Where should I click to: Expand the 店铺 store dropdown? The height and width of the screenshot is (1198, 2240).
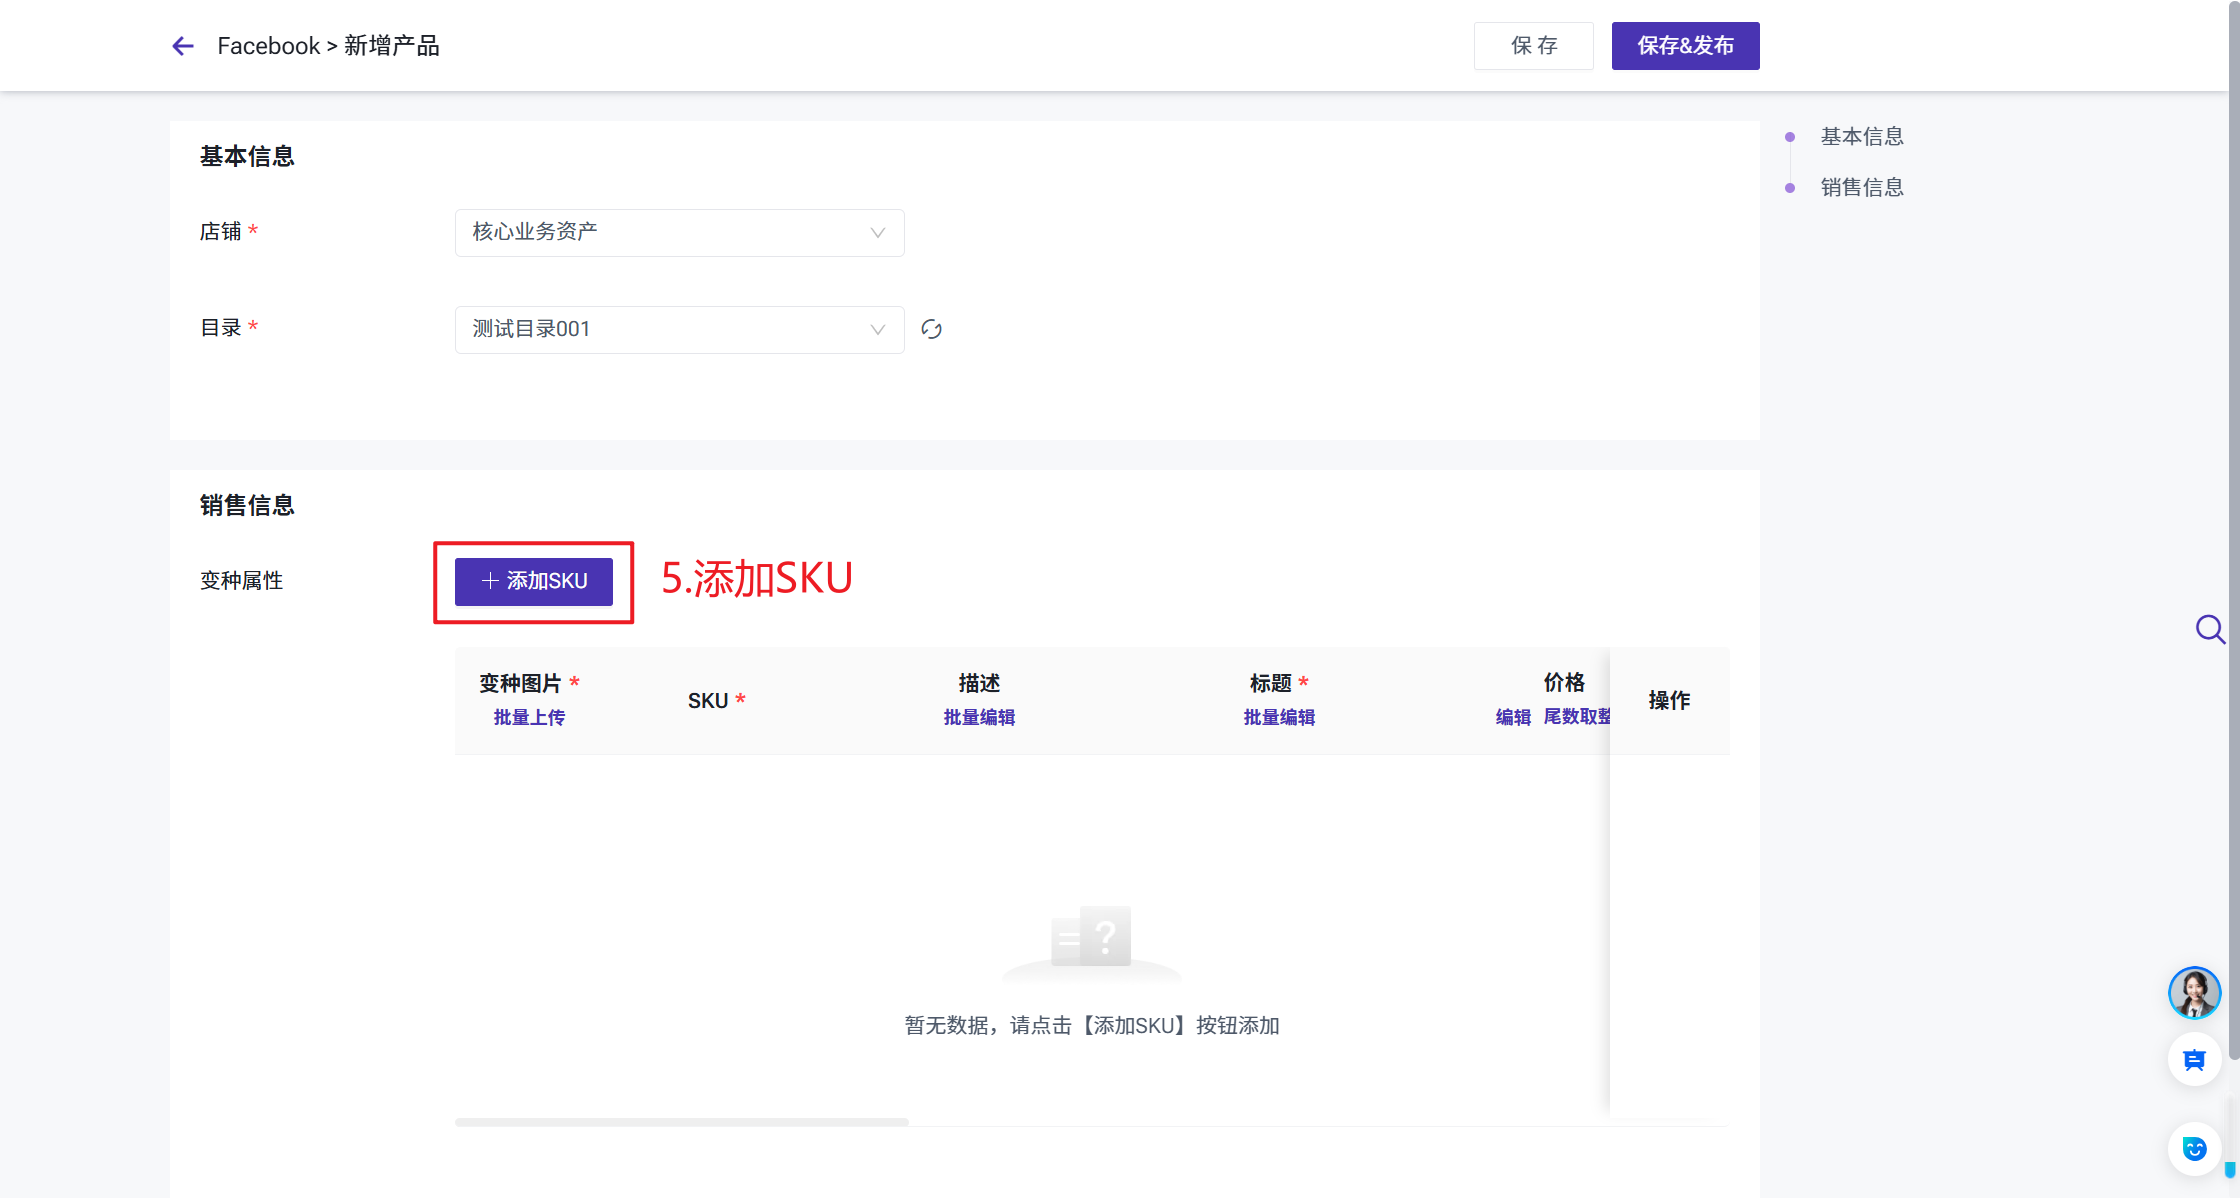[679, 233]
